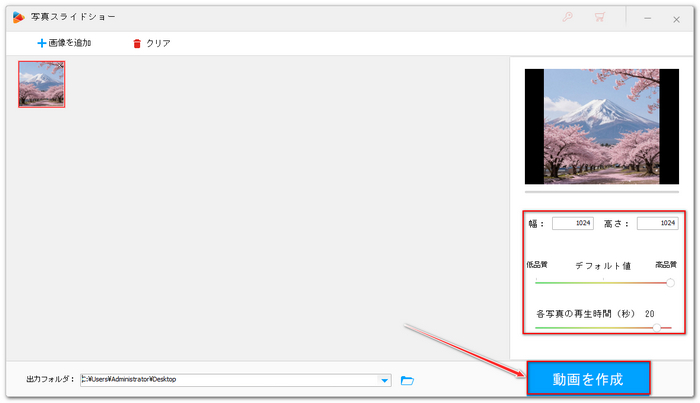Viewport: 700px width, 403px height.
Task: Click the add image plus button
Action: point(64,43)
